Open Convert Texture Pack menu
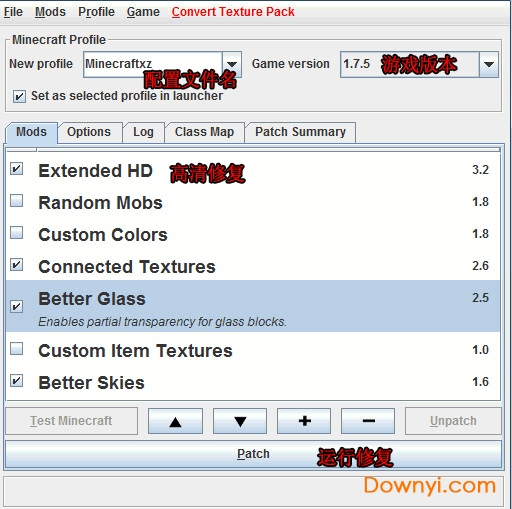Image resolution: width=512 pixels, height=509 pixels. [x=233, y=12]
